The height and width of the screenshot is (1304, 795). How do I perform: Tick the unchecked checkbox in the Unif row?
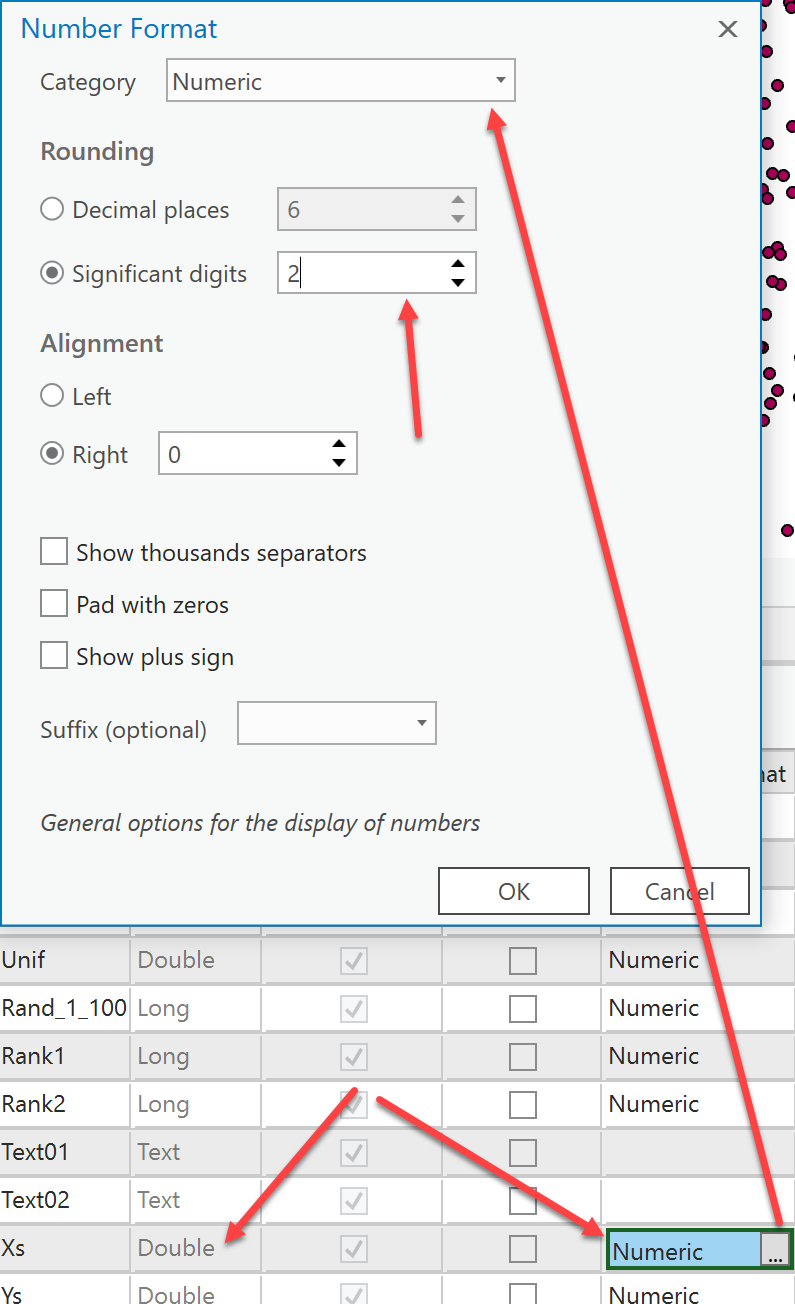pyautogui.click(x=523, y=961)
